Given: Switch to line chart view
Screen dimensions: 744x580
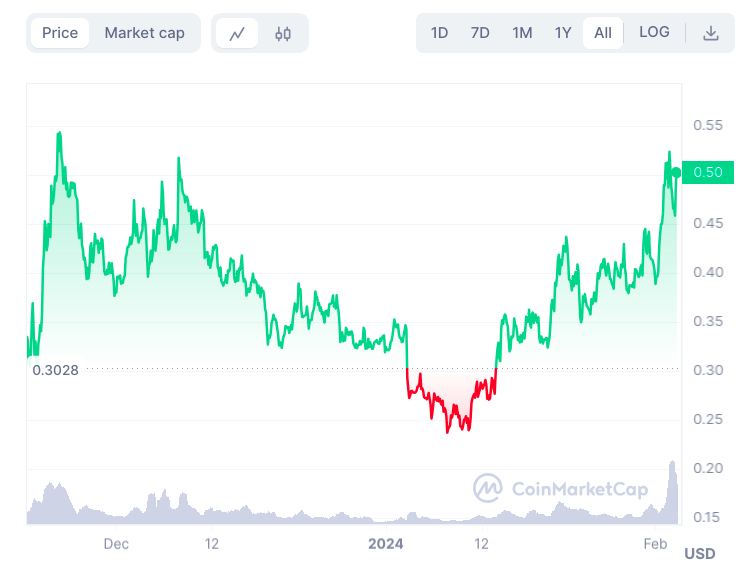Looking at the screenshot, I should tap(237, 33).
